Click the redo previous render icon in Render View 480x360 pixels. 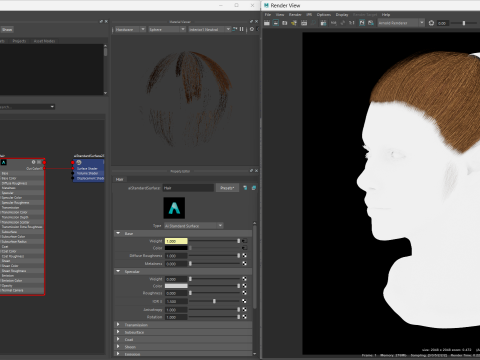coord(267,23)
